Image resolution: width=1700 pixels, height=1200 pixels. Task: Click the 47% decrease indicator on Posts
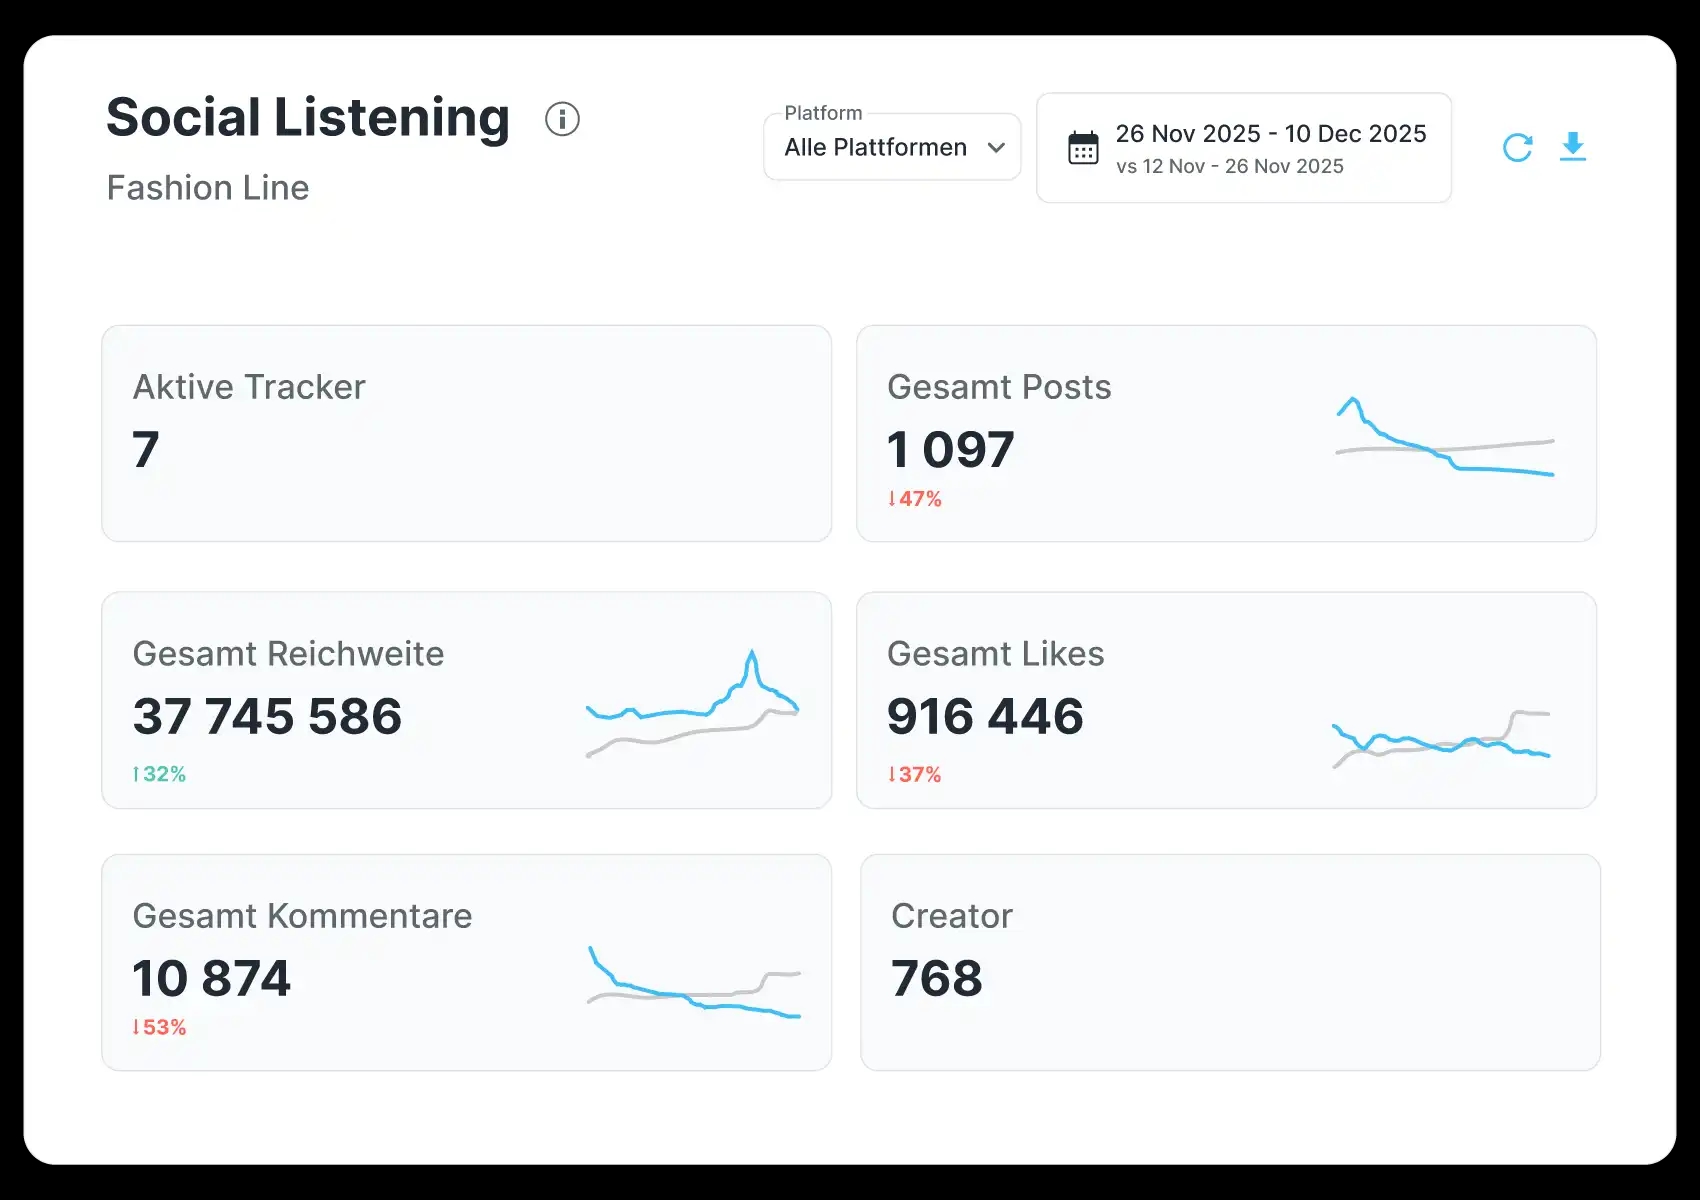tap(915, 499)
